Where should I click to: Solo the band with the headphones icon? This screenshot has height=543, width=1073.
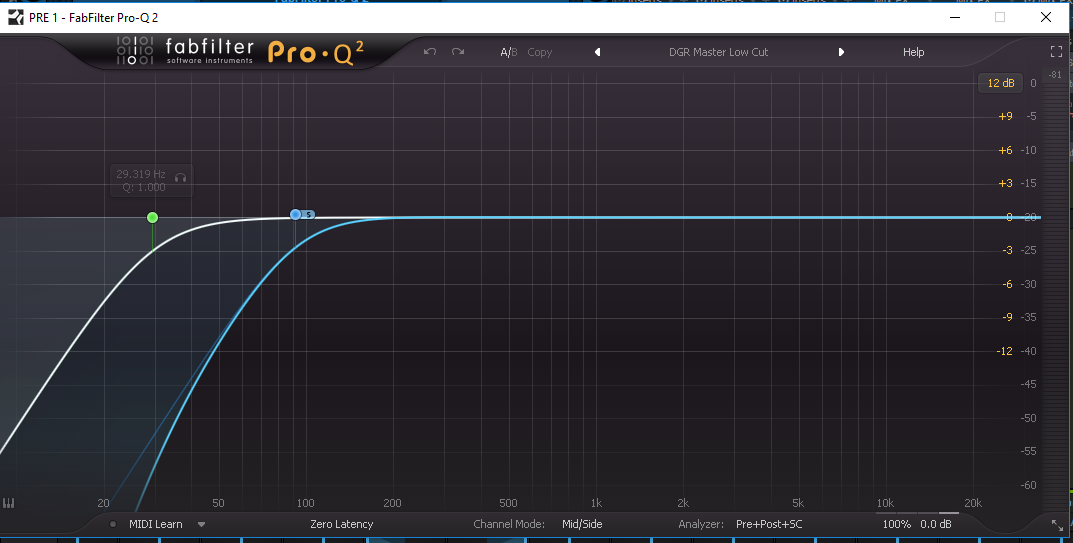(181, 177)
